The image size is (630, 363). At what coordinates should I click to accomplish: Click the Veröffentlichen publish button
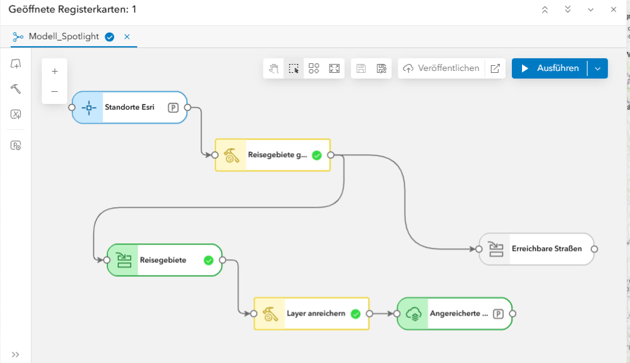click(x=442, y=68)
